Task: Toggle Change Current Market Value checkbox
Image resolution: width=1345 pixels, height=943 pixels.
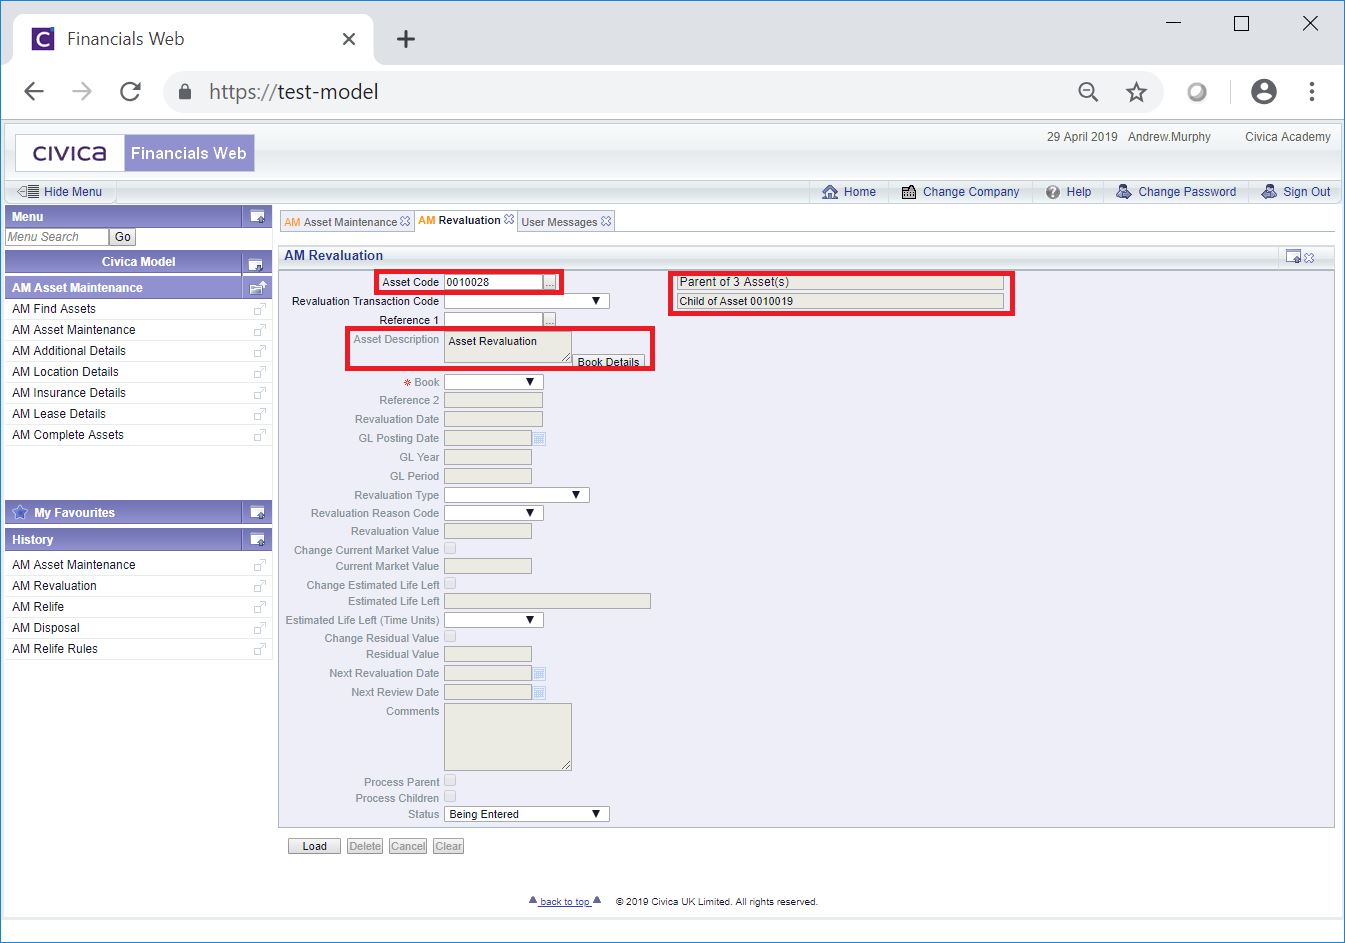Action: (x=450, y=548)
